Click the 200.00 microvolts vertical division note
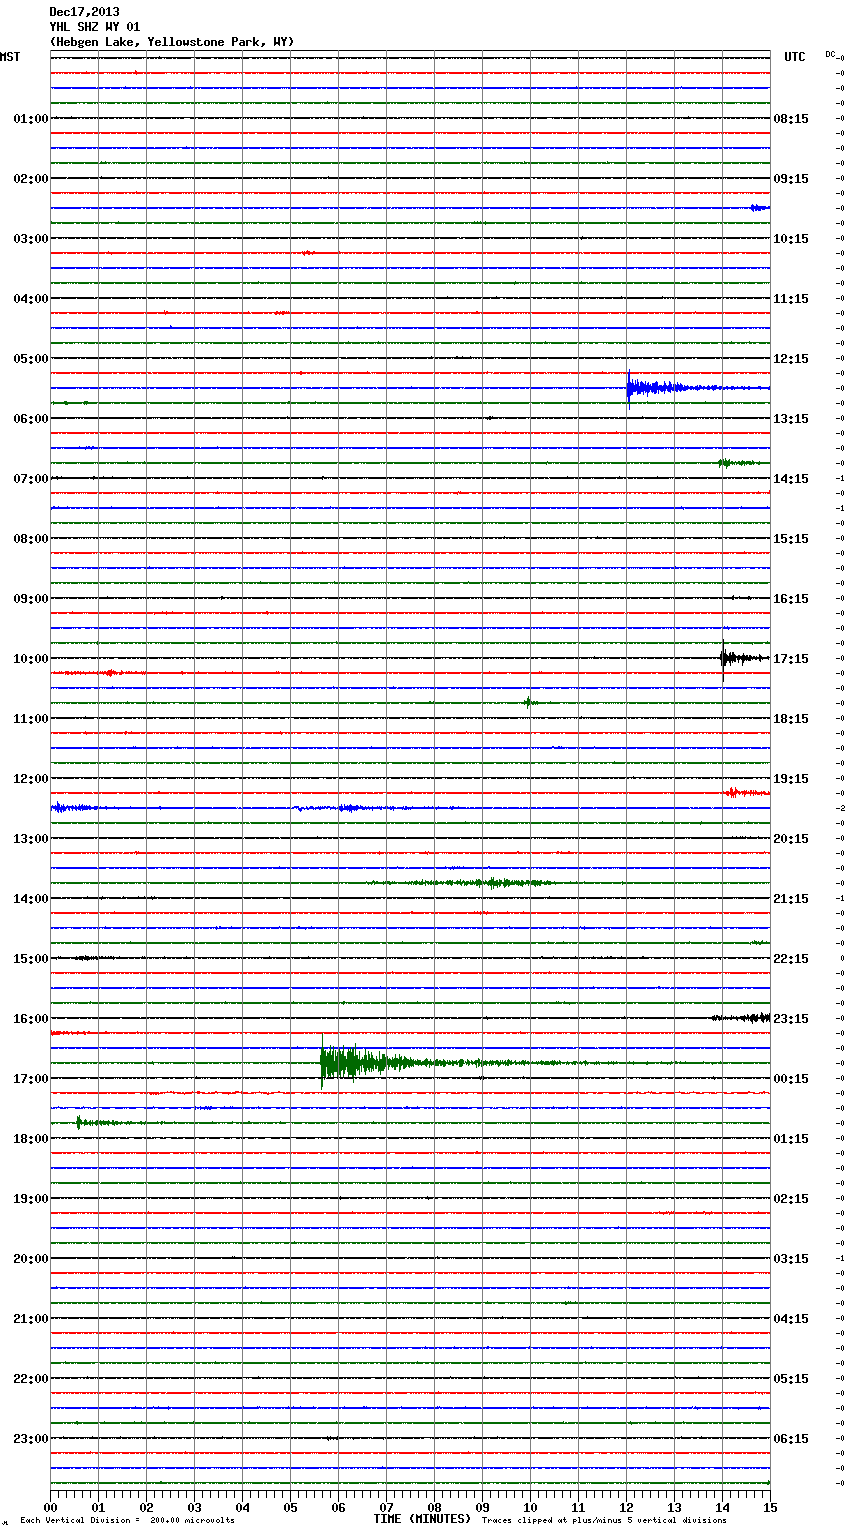The width and height of the screenshot is (850, 1534). click(x=127, y=1521)
